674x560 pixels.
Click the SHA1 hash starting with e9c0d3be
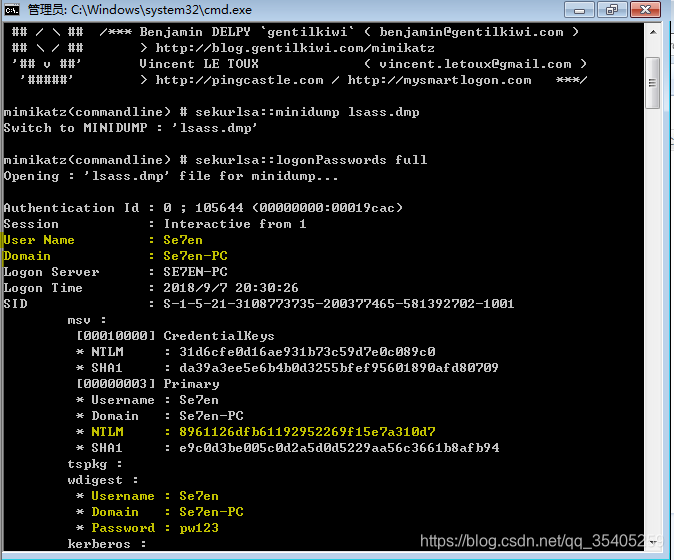(339, 448)
